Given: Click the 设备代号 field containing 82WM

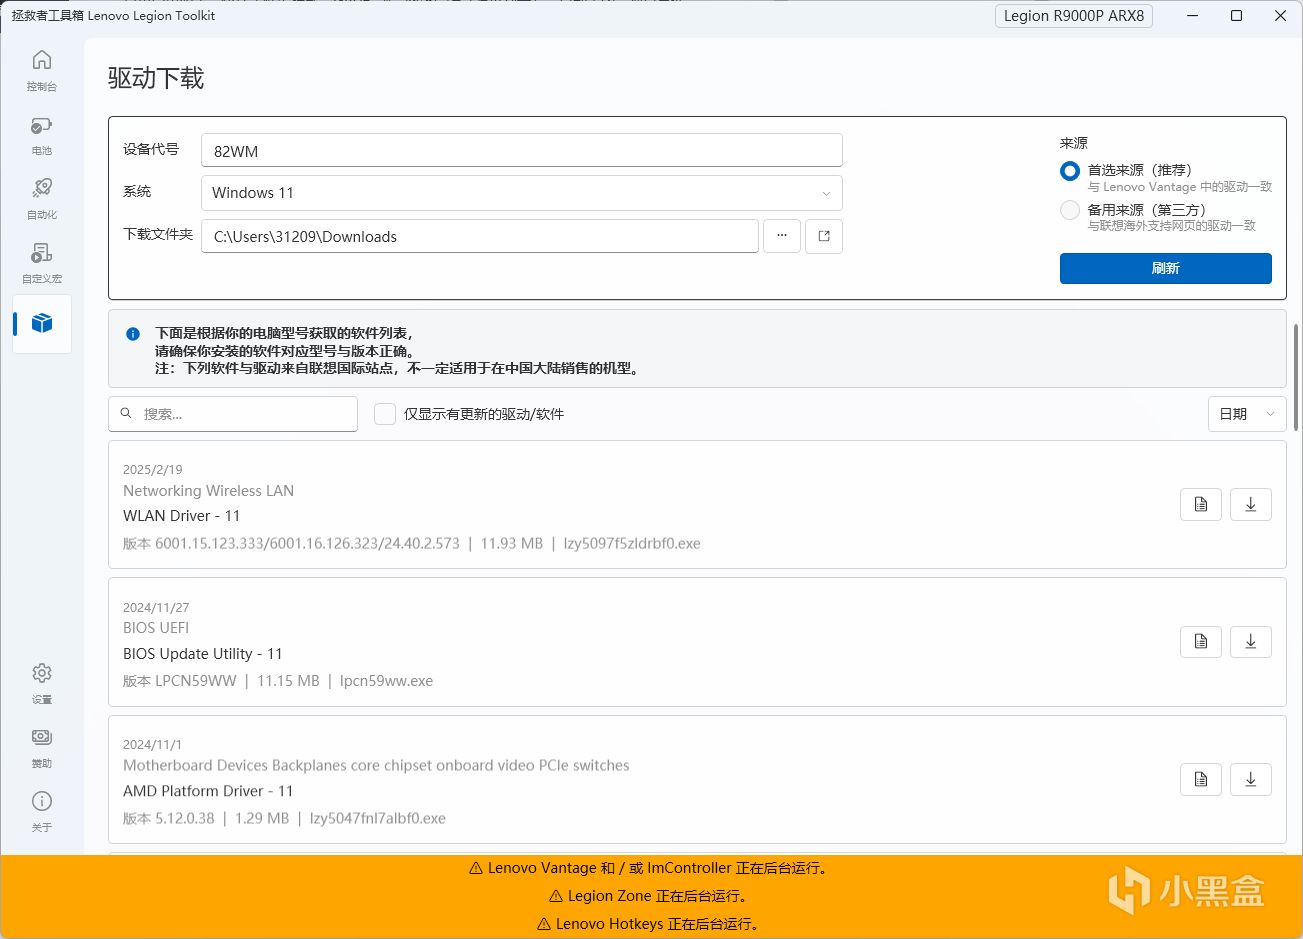Looking at the screenshot, I should [522, 151].
